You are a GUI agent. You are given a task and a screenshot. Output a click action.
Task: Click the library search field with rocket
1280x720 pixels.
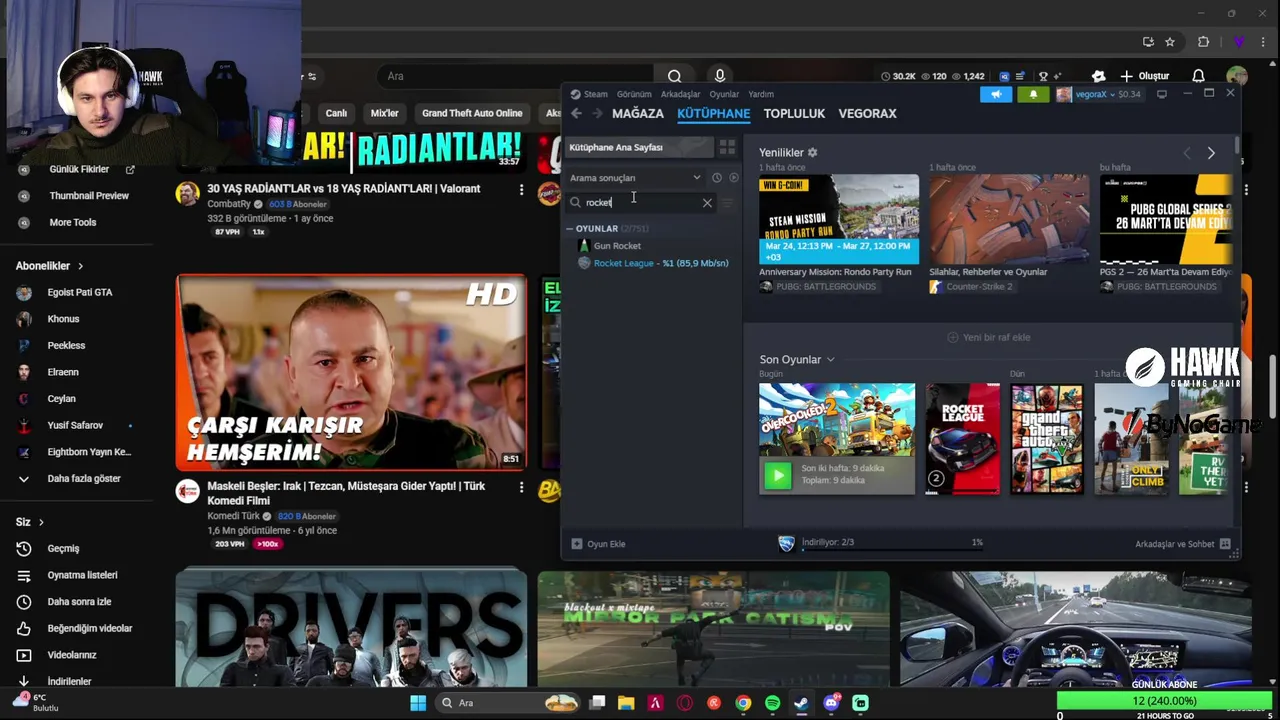tap(640, 202)
